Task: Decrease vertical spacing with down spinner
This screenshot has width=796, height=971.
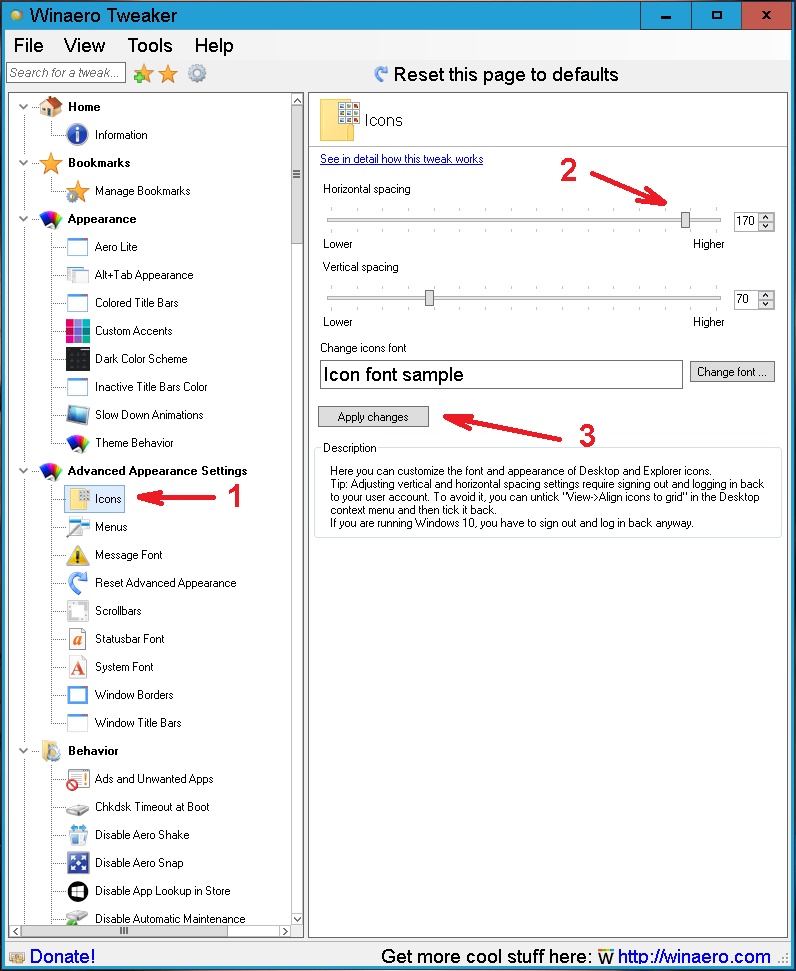Action: click(x=766, y=303)
